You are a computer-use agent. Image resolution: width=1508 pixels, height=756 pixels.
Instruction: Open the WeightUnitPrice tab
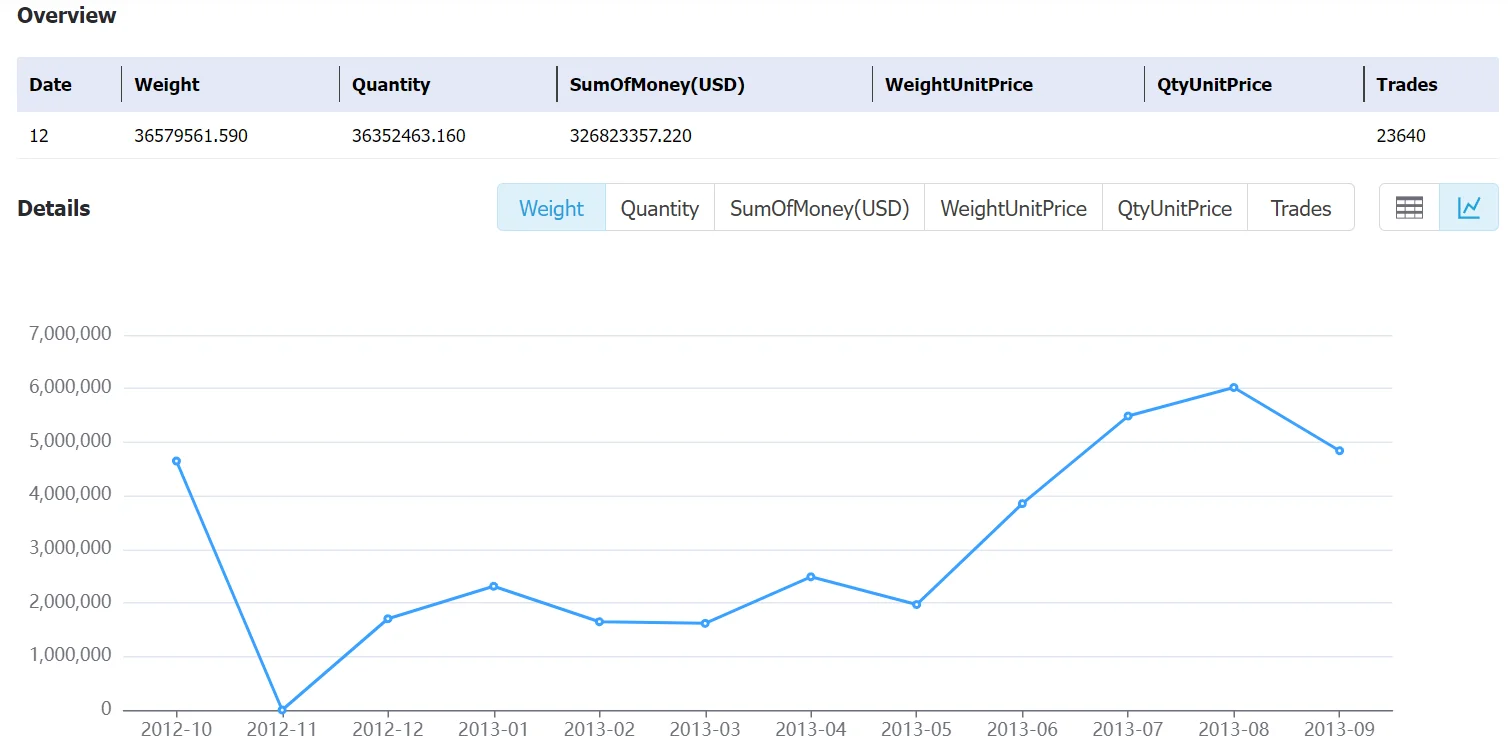[1013, 208]
